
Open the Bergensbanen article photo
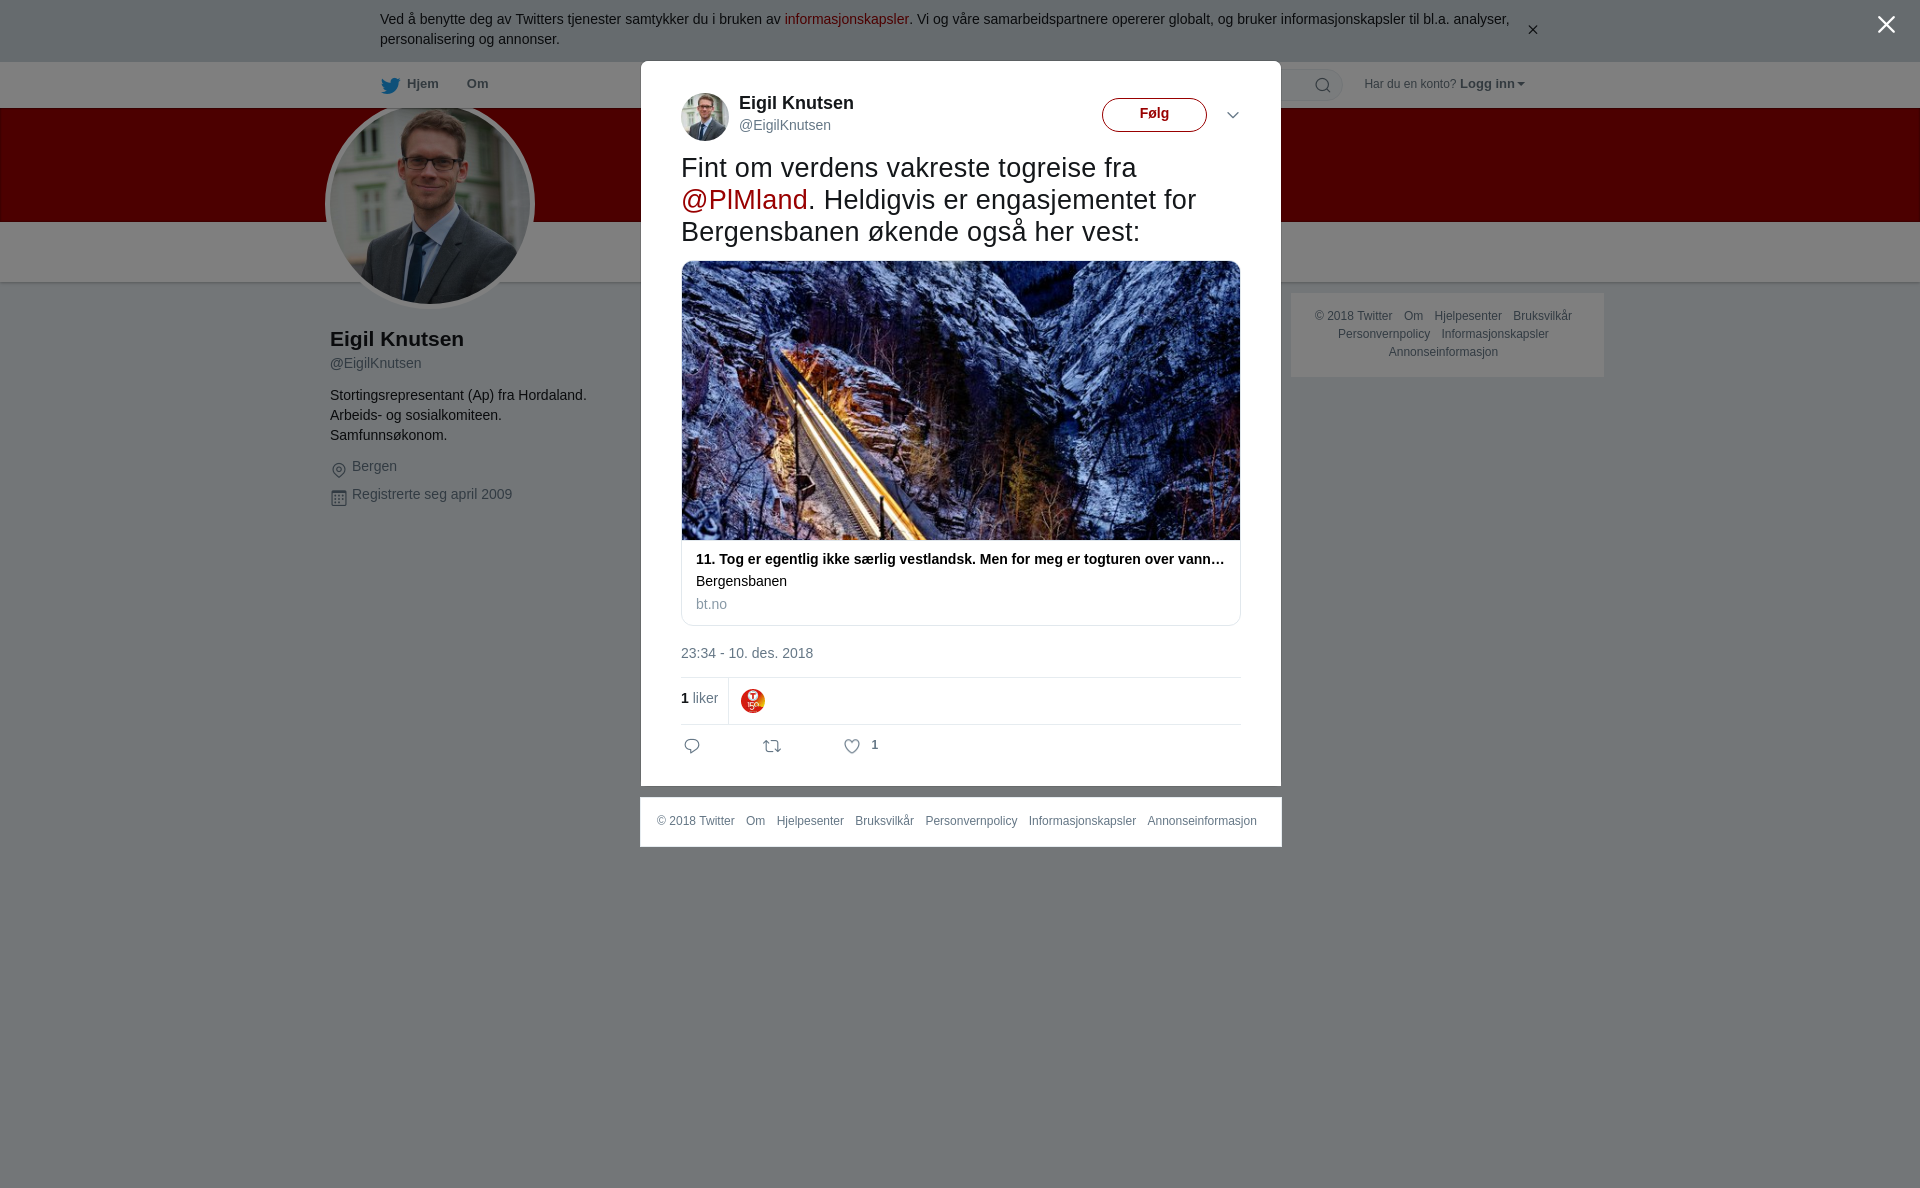click(x=961, y=401)
